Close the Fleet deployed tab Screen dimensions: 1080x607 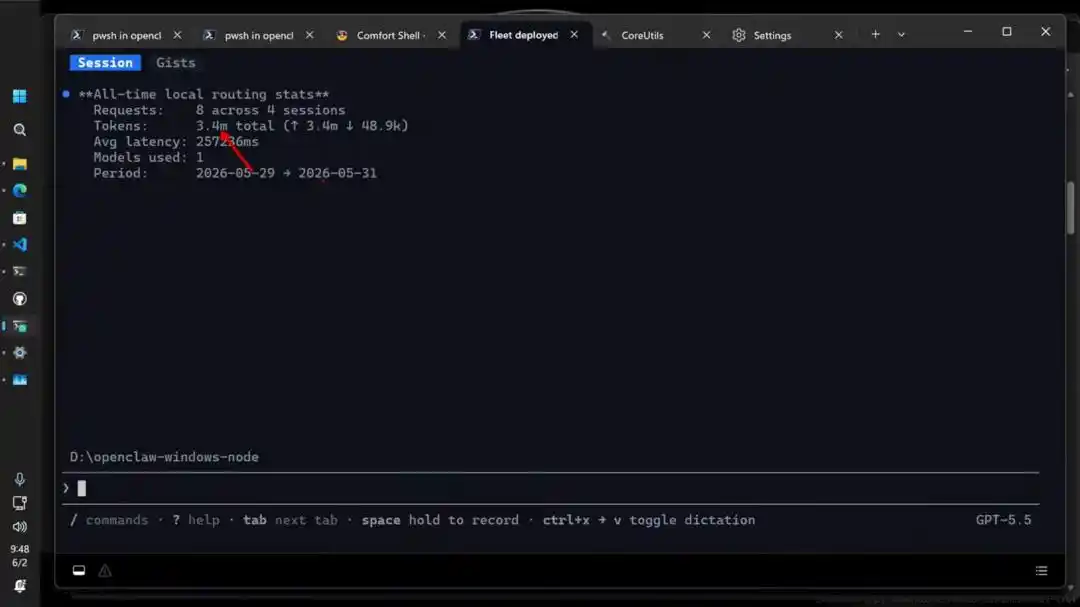(574, 34)
